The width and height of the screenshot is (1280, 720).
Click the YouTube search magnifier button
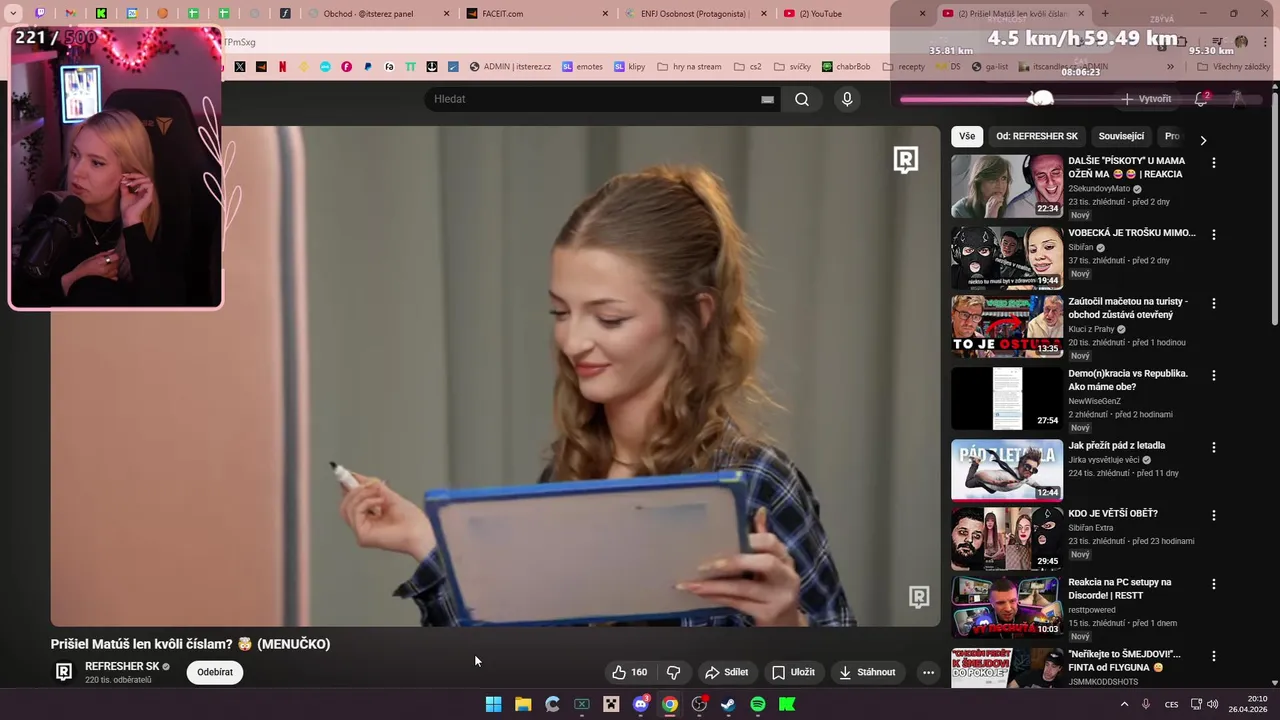click(802, 99)
